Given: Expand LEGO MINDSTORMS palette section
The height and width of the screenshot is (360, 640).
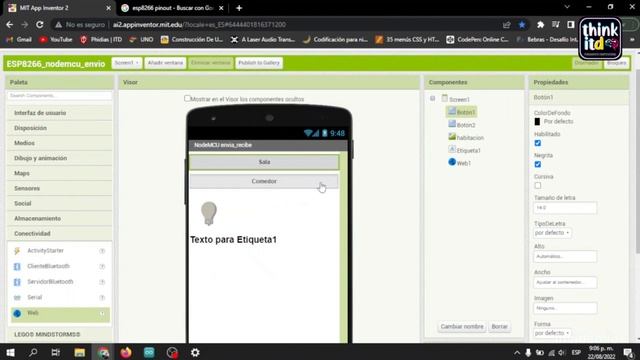Looking at the screenshot, I should (60, 334).
